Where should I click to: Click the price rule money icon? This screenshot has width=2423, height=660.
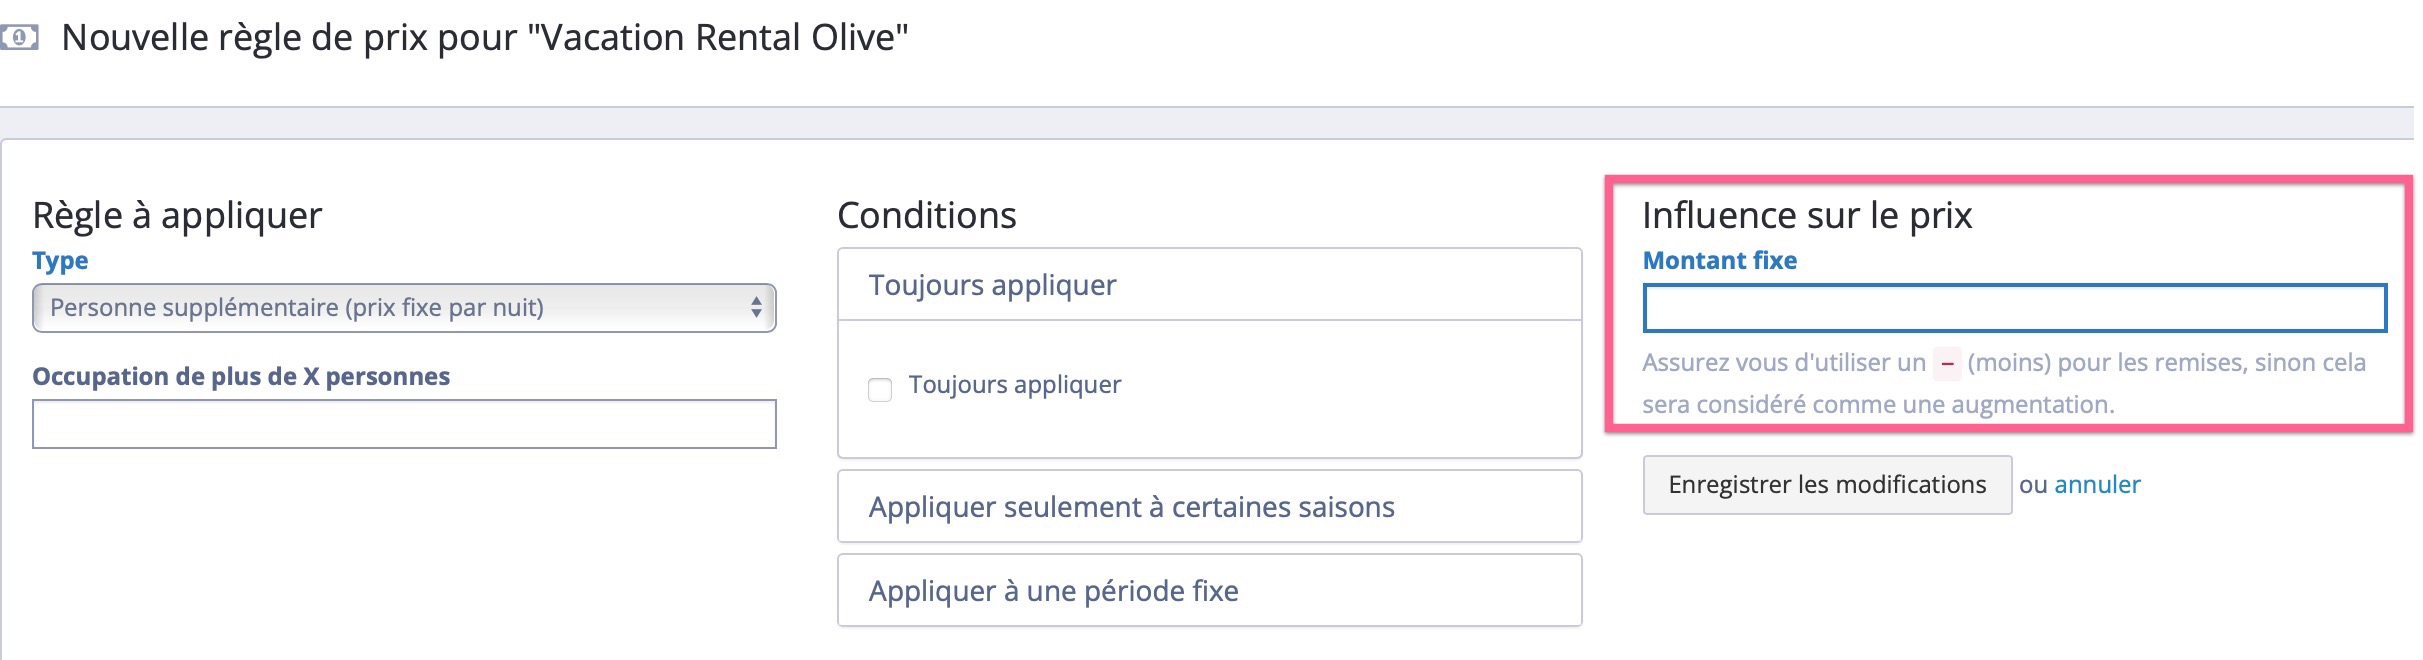[19, 38]
